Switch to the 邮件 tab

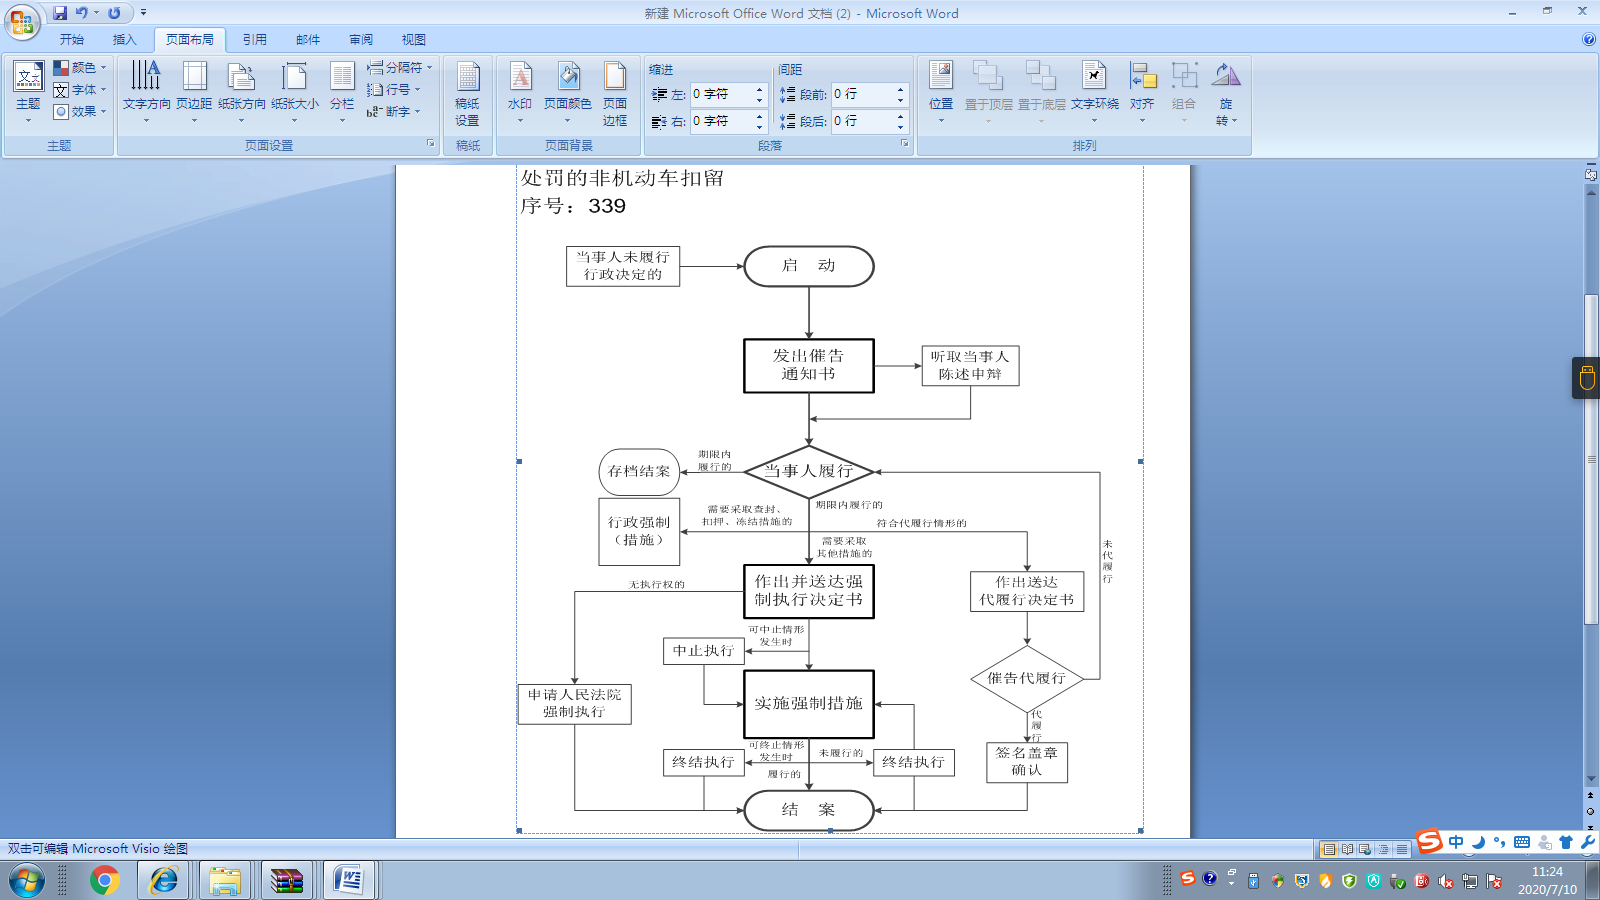[308, 40]
